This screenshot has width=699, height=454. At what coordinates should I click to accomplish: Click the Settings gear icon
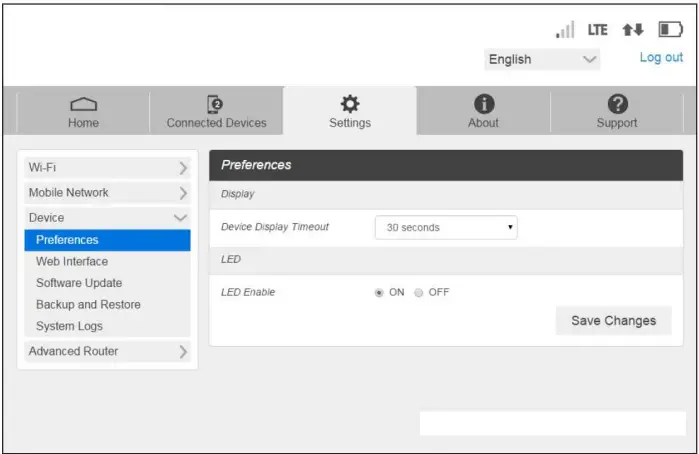click(x=350, y=104)
